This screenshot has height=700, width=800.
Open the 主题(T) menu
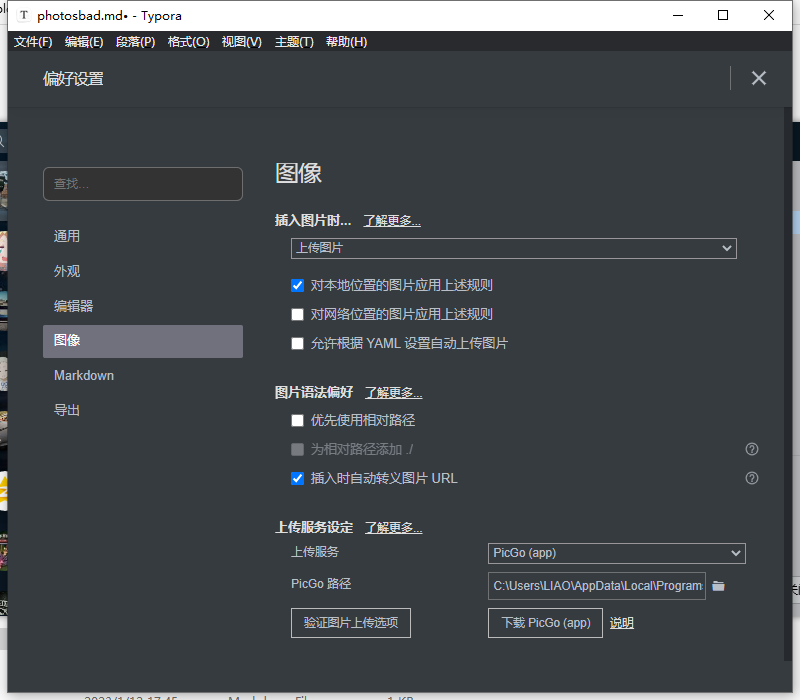pos(294,42)
